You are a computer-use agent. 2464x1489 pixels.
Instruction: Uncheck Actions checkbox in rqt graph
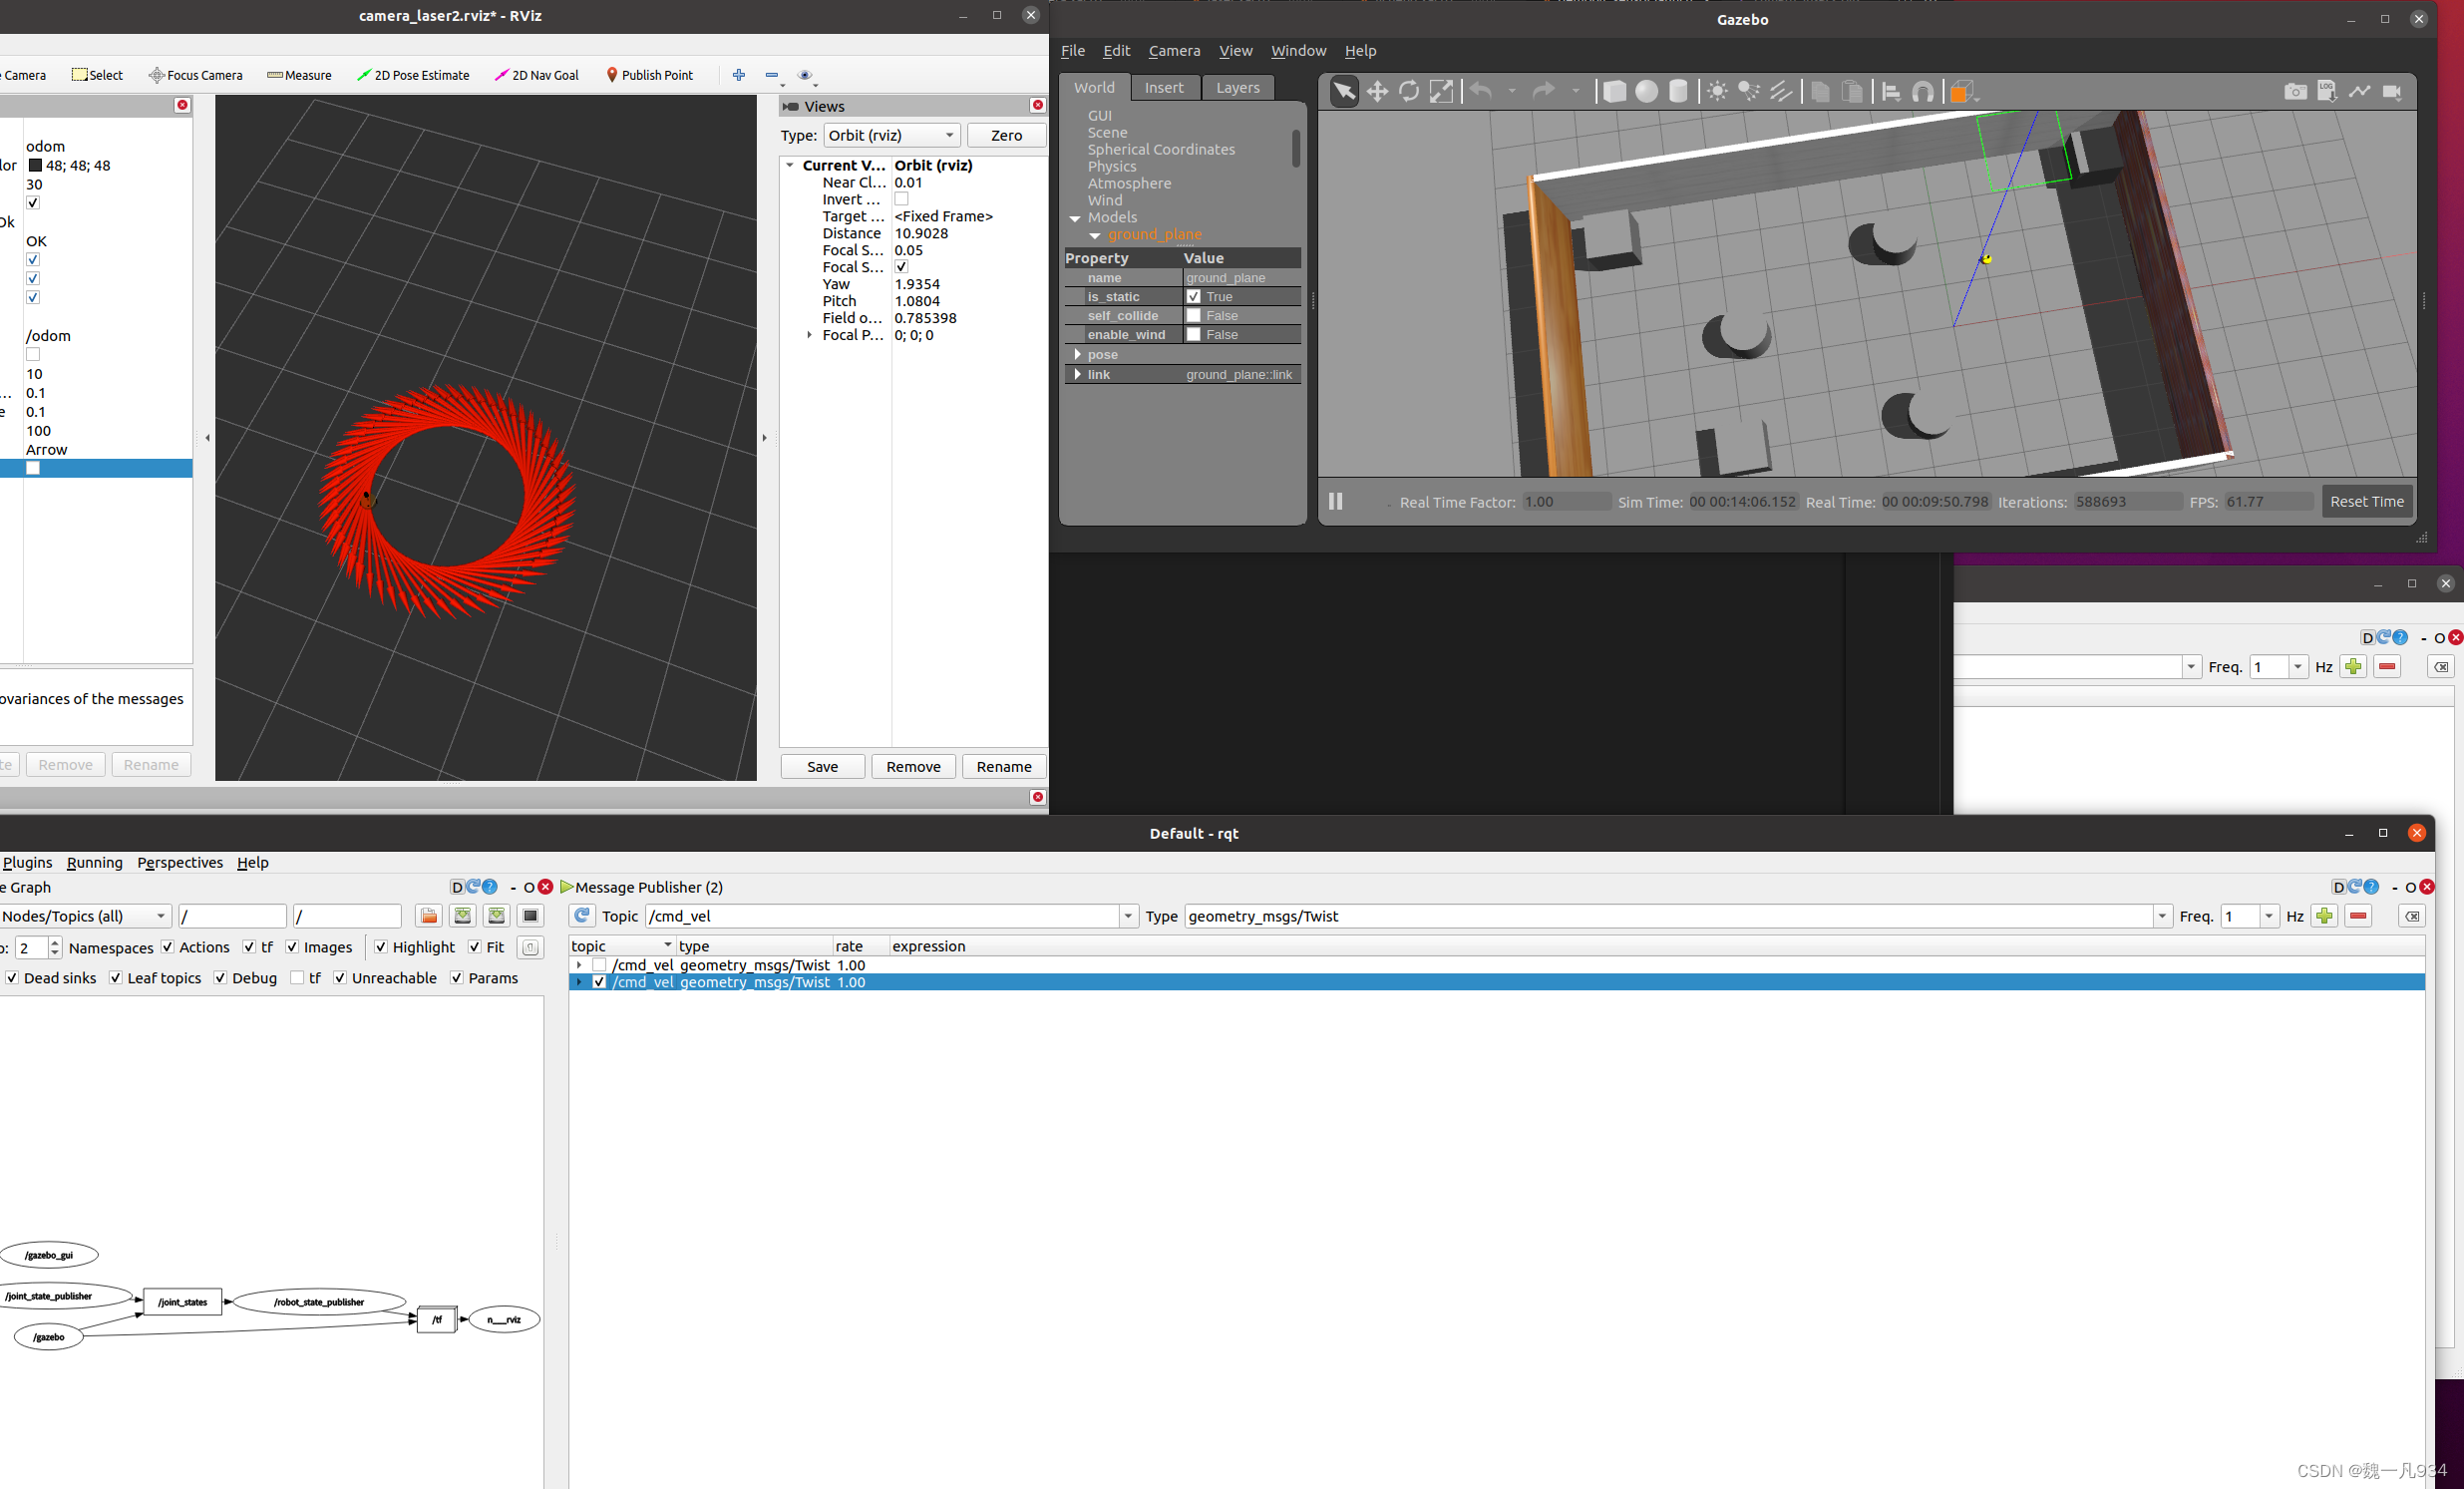pyautogui.click(x=168, y=946)
